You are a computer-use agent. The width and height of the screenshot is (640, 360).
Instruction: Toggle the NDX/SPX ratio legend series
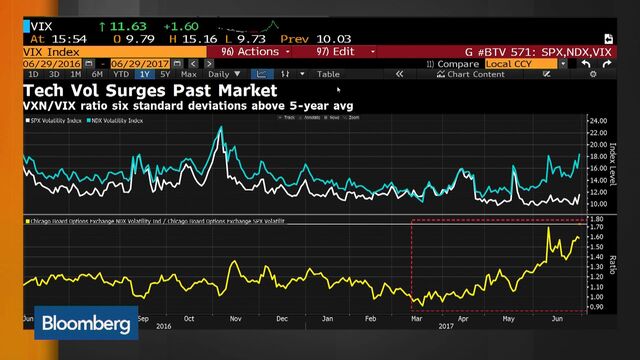[155, 221]
